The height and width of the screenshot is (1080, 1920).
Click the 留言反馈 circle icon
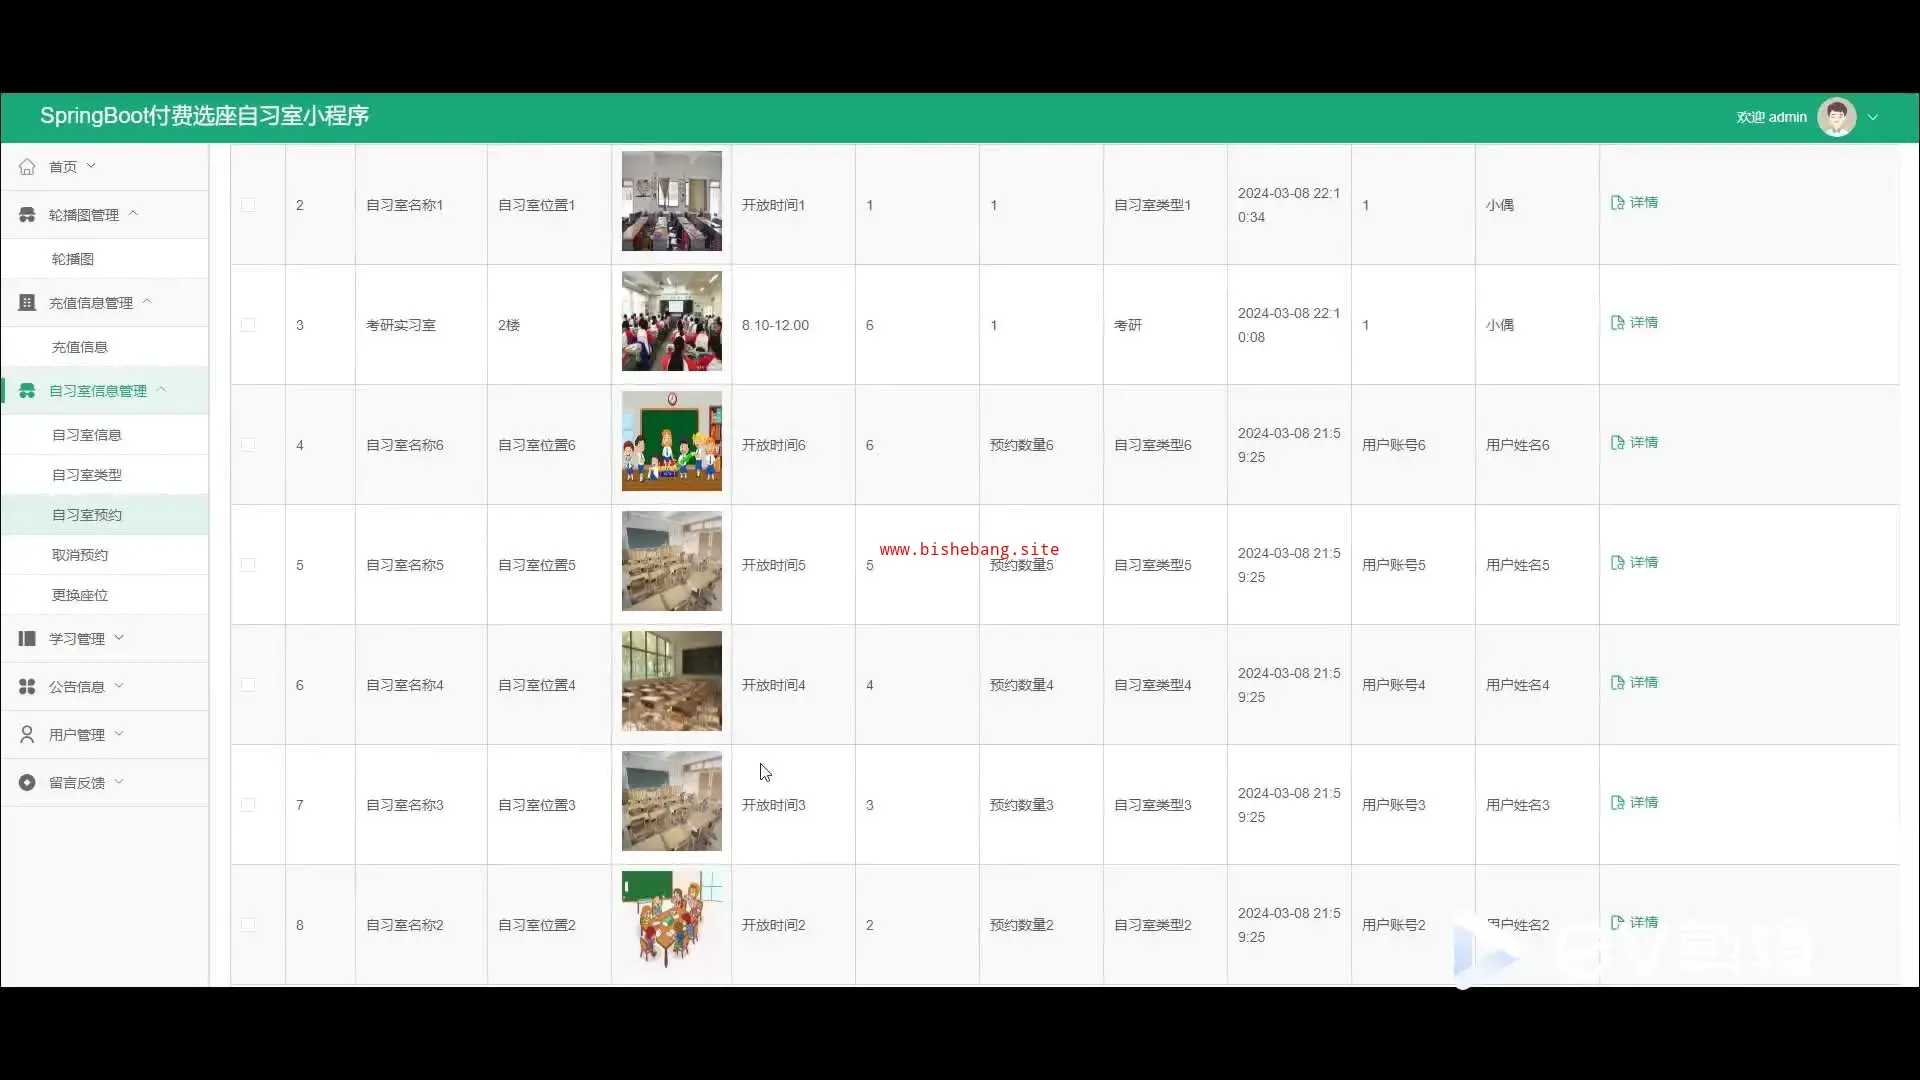(x=27, y=783)
